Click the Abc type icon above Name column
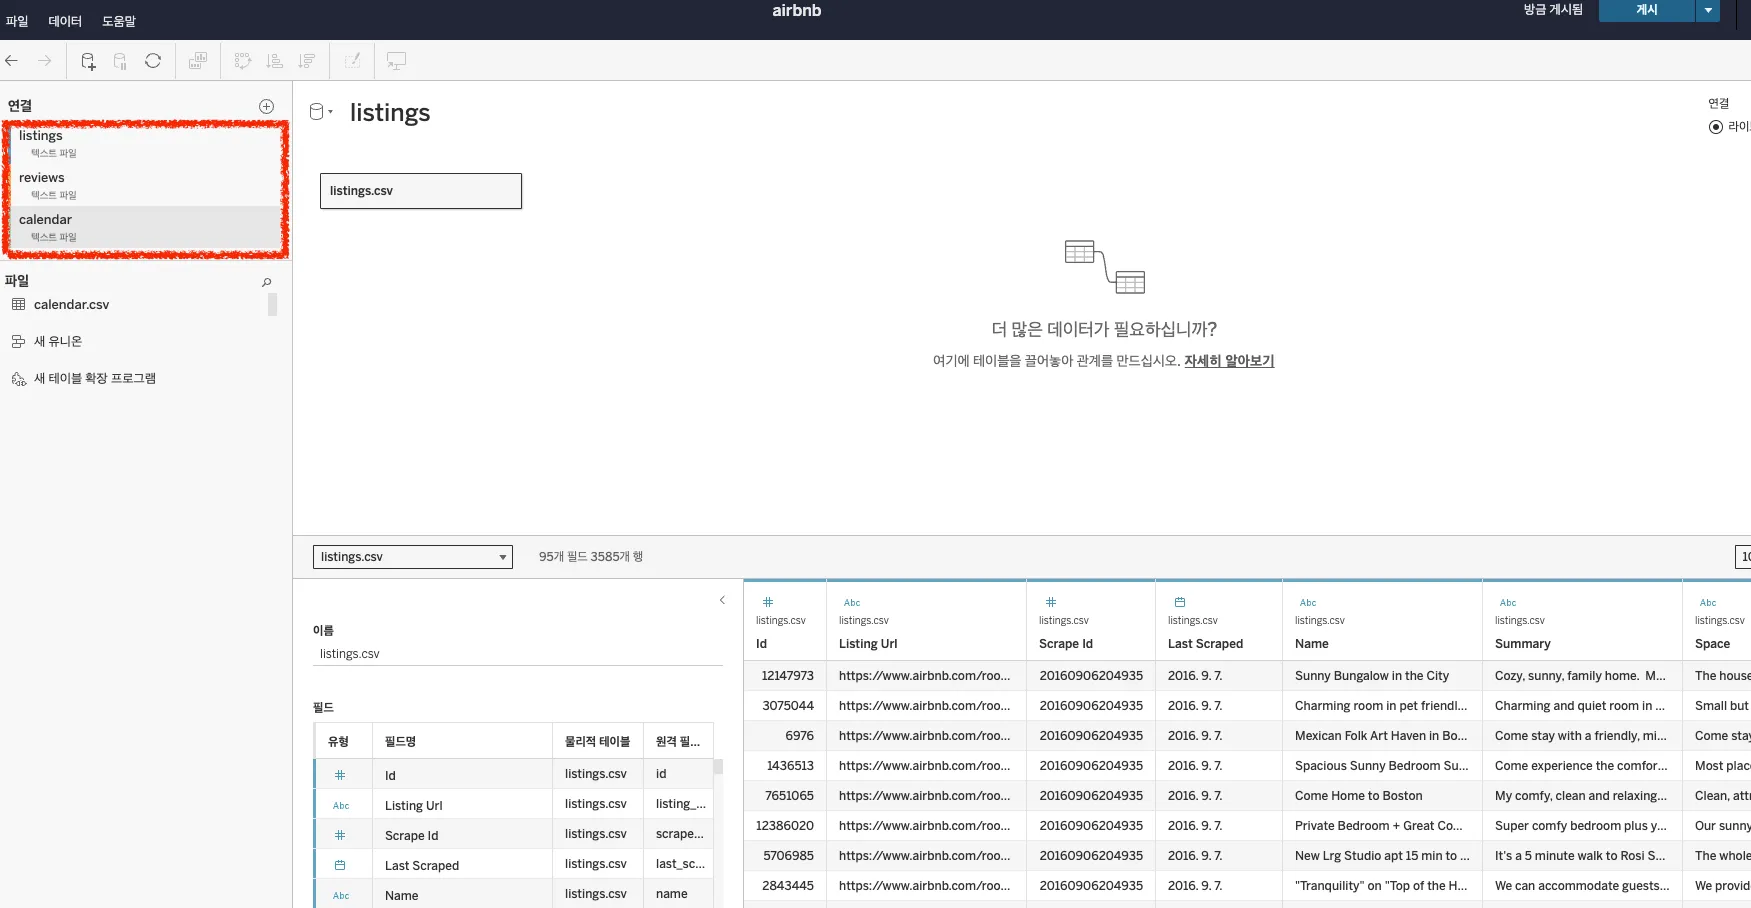 coord(1308,602)
